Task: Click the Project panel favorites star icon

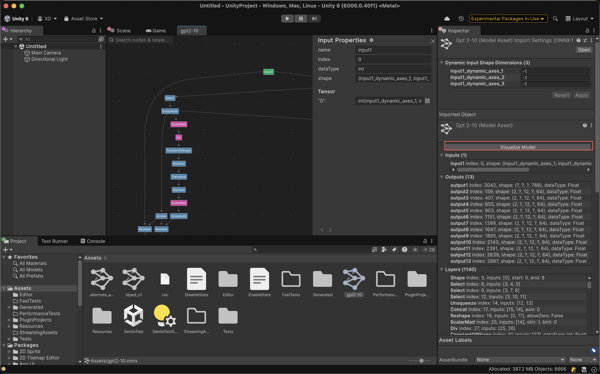Action: (x=415, y=250)
